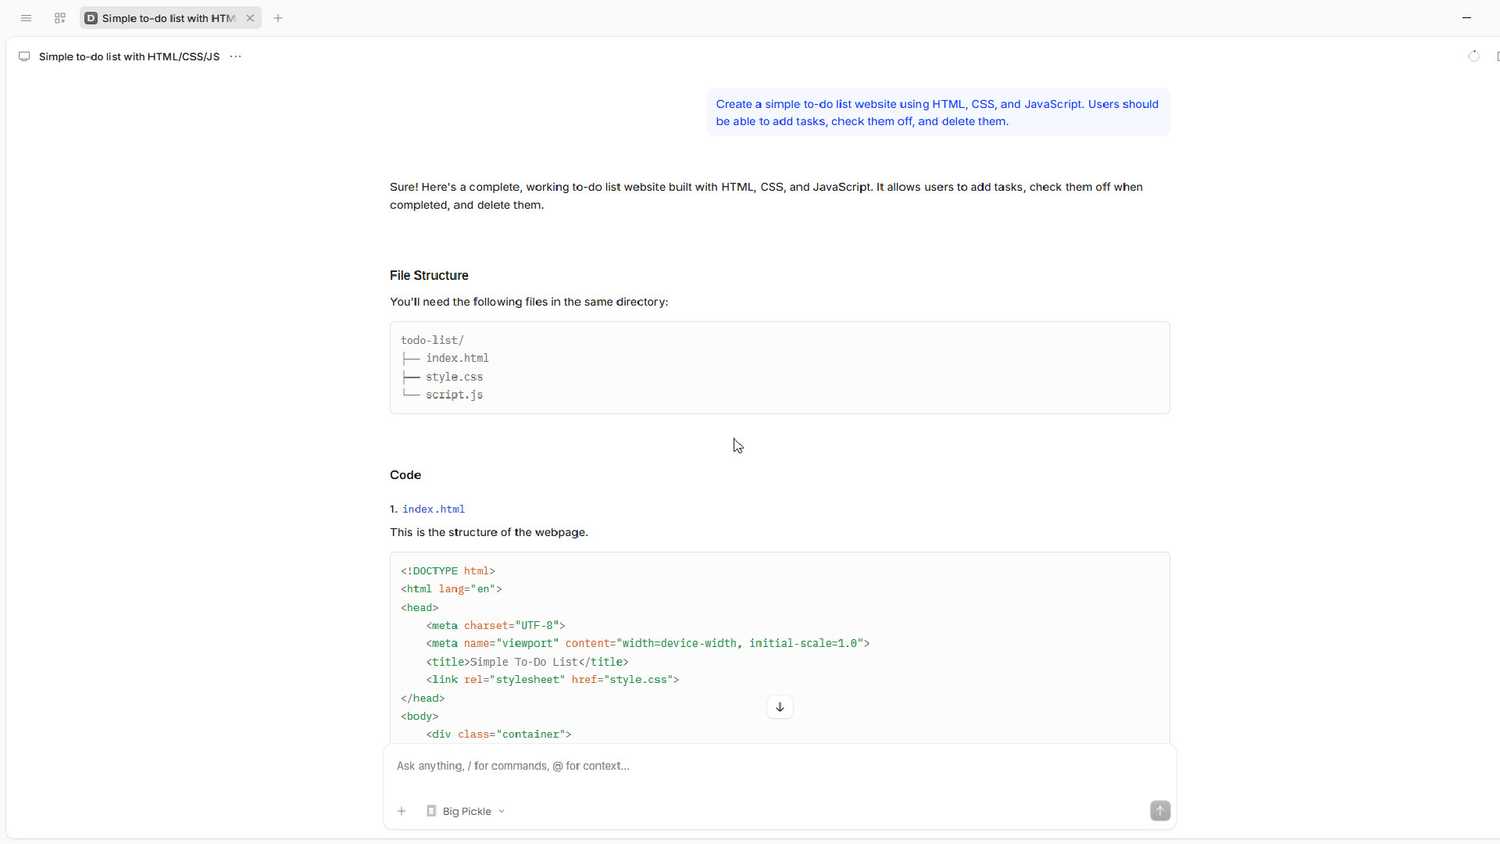This screenshot has width=1500, height=844.
Task: Focus the Ask anything input field
Action: click(780, 766)
